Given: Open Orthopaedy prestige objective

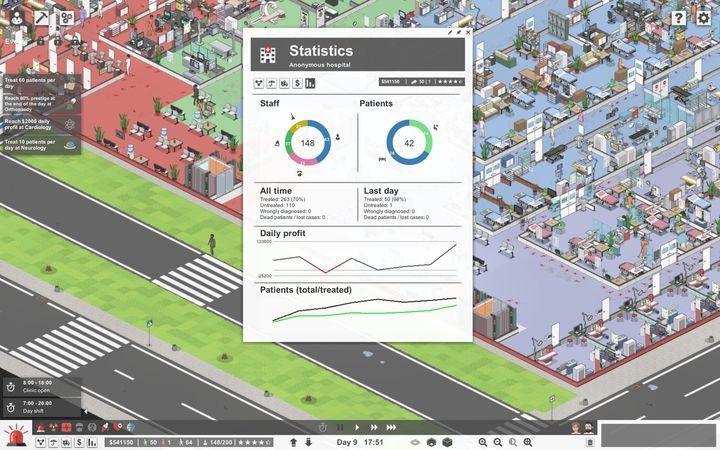Looking at the screenshot, I should tap(40, 104).
